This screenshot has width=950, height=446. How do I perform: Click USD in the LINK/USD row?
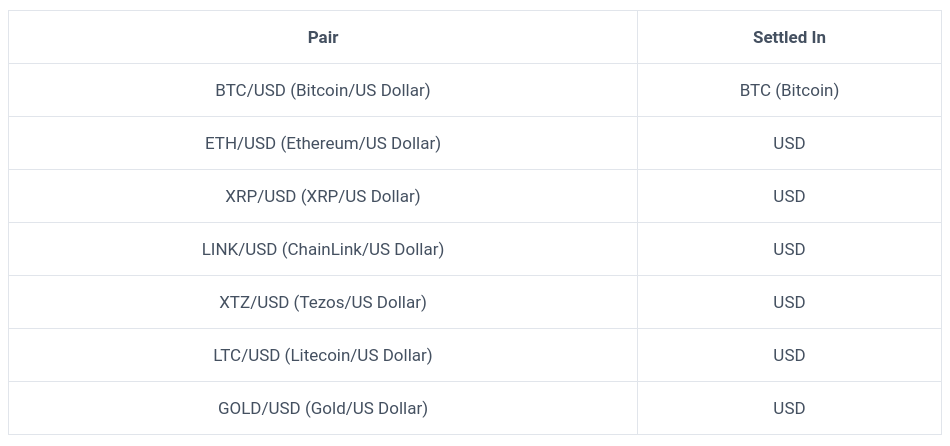[x=789, y=250]
